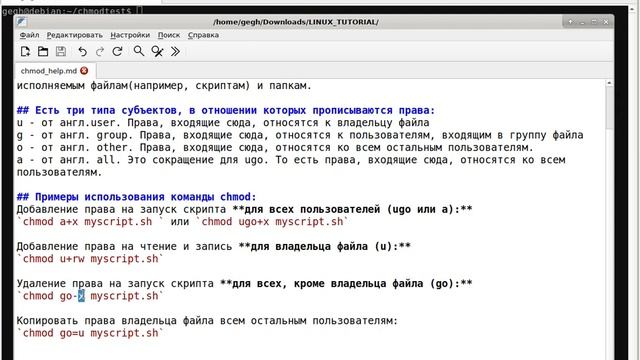Click the text 'chmod a+x myscript.sh'
This screenshot has height=360, width=640.
[87, 222]
